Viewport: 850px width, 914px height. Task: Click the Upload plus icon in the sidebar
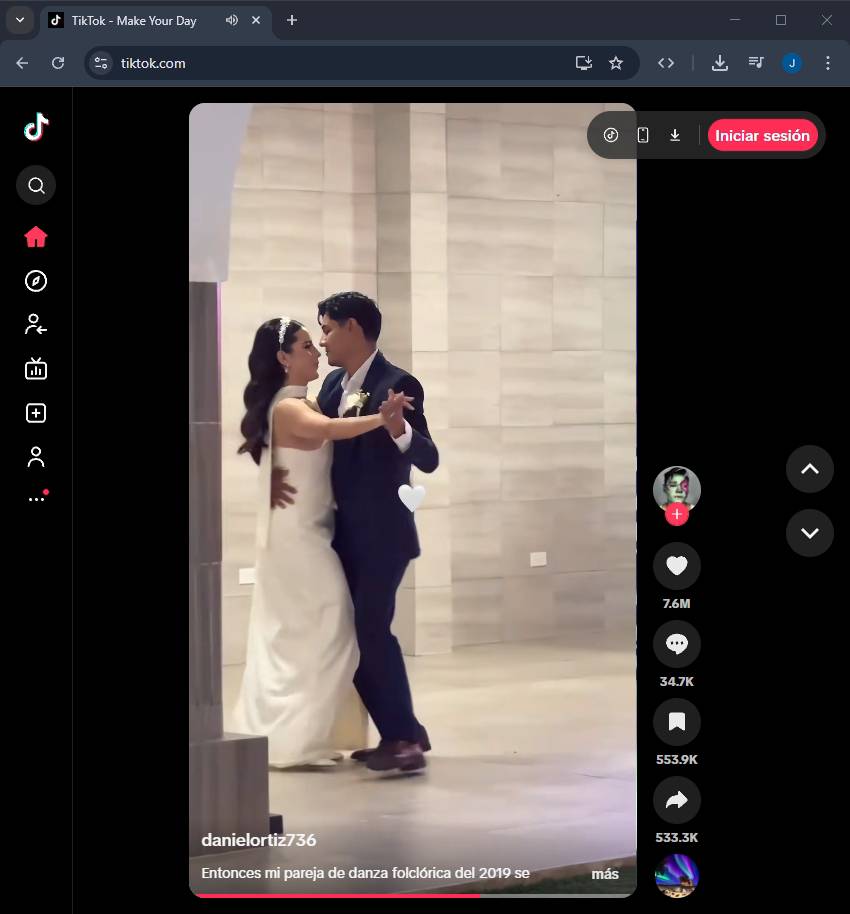(36, 413)
